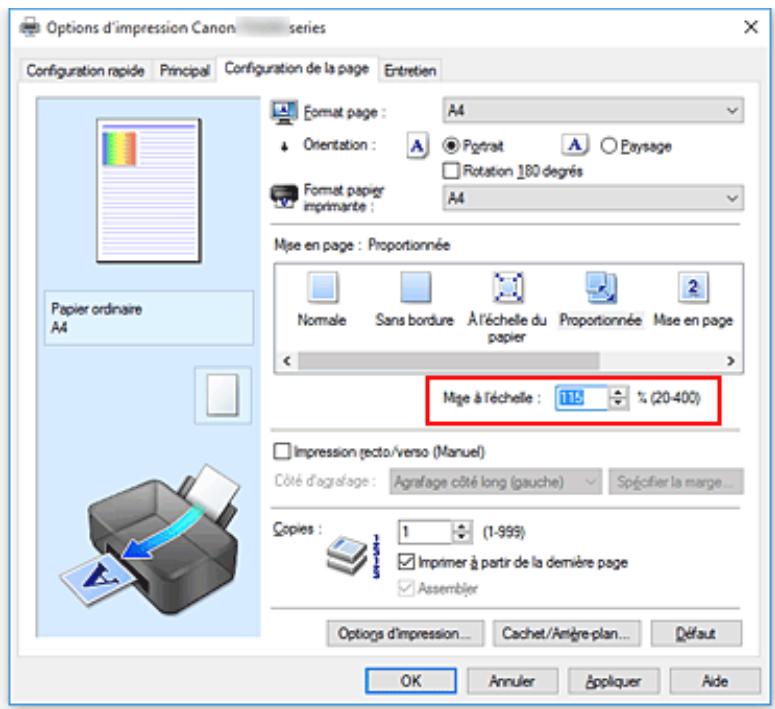The height and width of the screenshot is (709, 775).
Task: Enable Impression recto/verso (Manuel) checkbox
Action: pyautogui.click(x=282, y=451)
